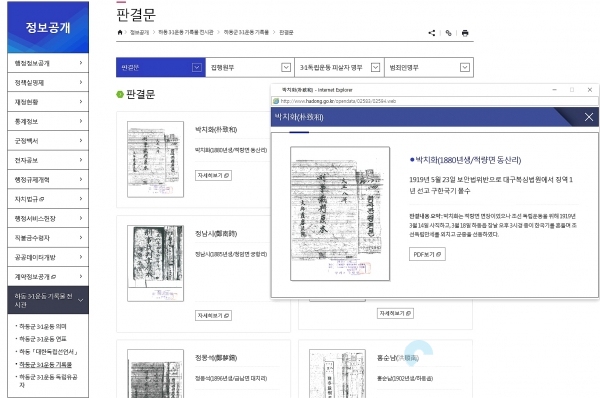Viewport: 600px width, 398px height.
Task: Select the 3·1독립운동 피살자 명부 tab
Action: click(x=339, y=67)
